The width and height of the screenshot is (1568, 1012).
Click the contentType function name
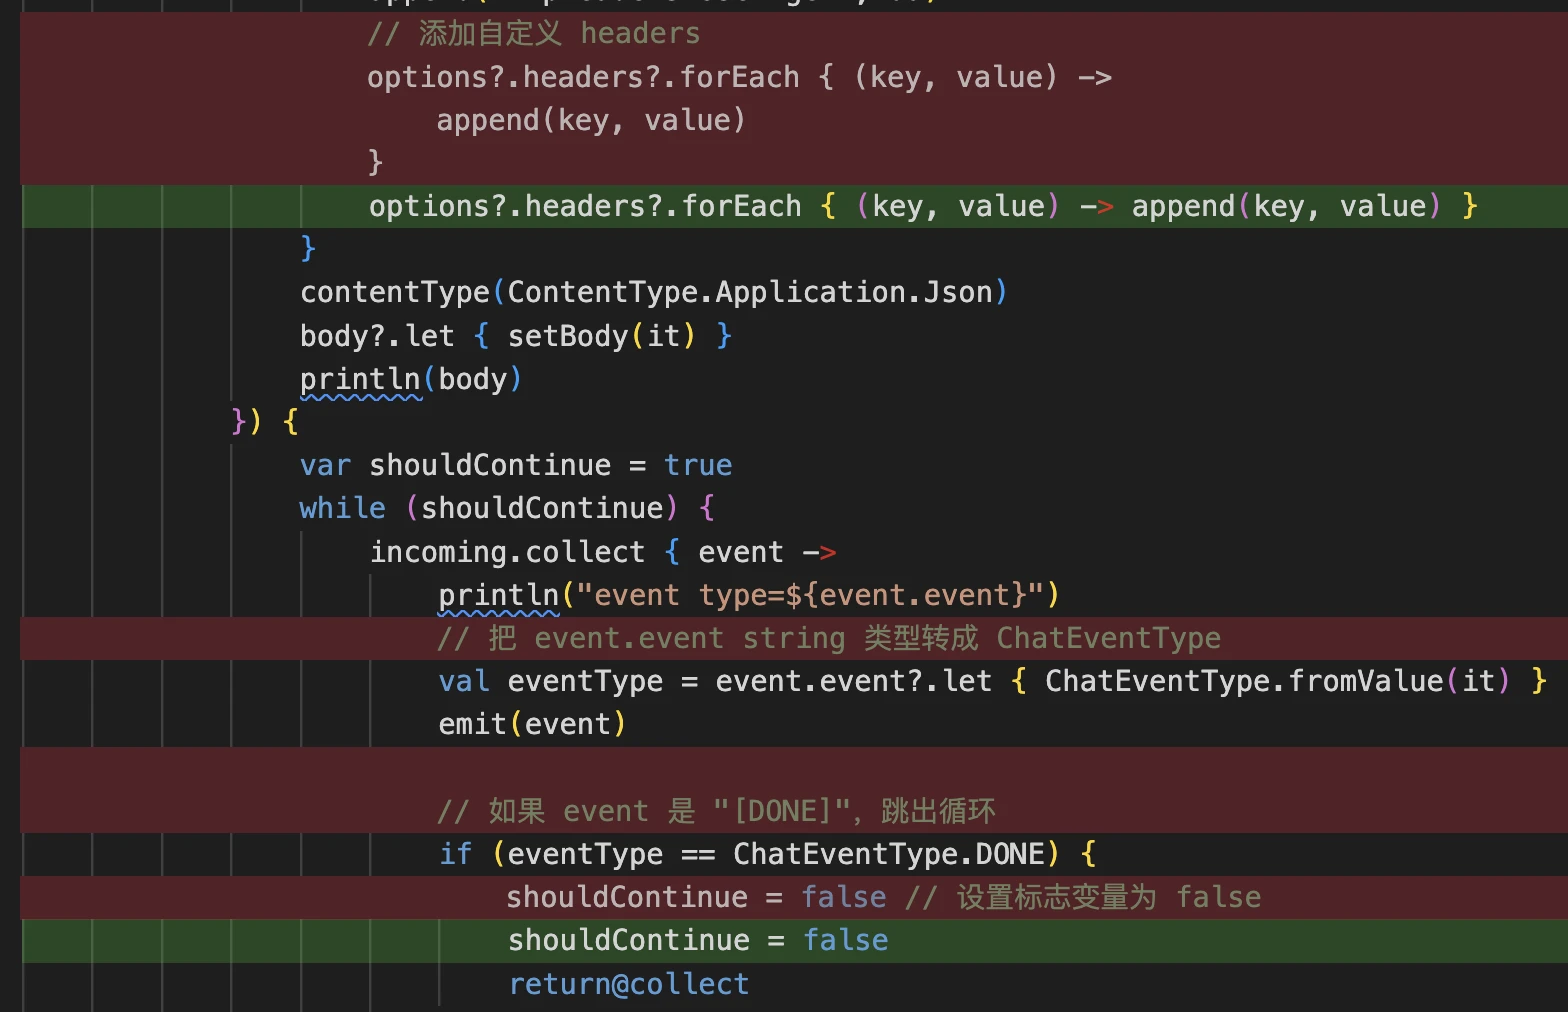(394, 292)
